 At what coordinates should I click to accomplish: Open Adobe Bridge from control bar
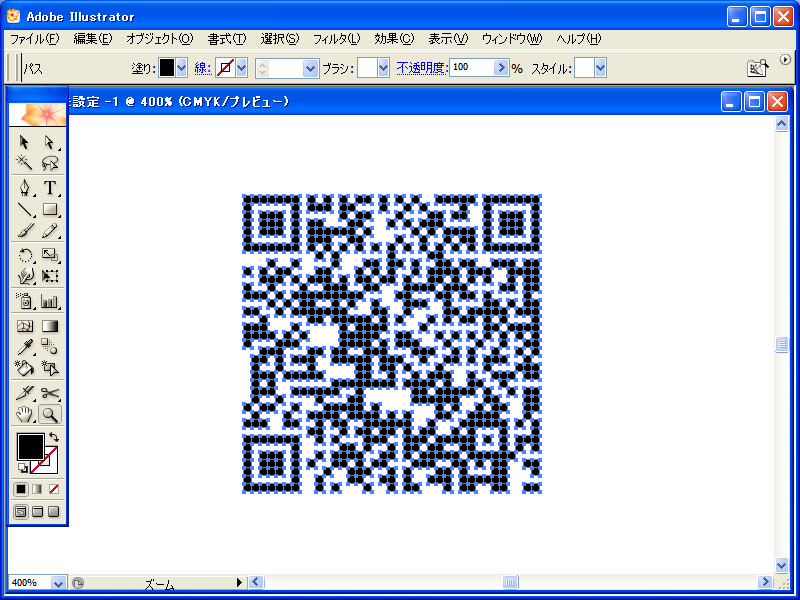tap(758, 68)
